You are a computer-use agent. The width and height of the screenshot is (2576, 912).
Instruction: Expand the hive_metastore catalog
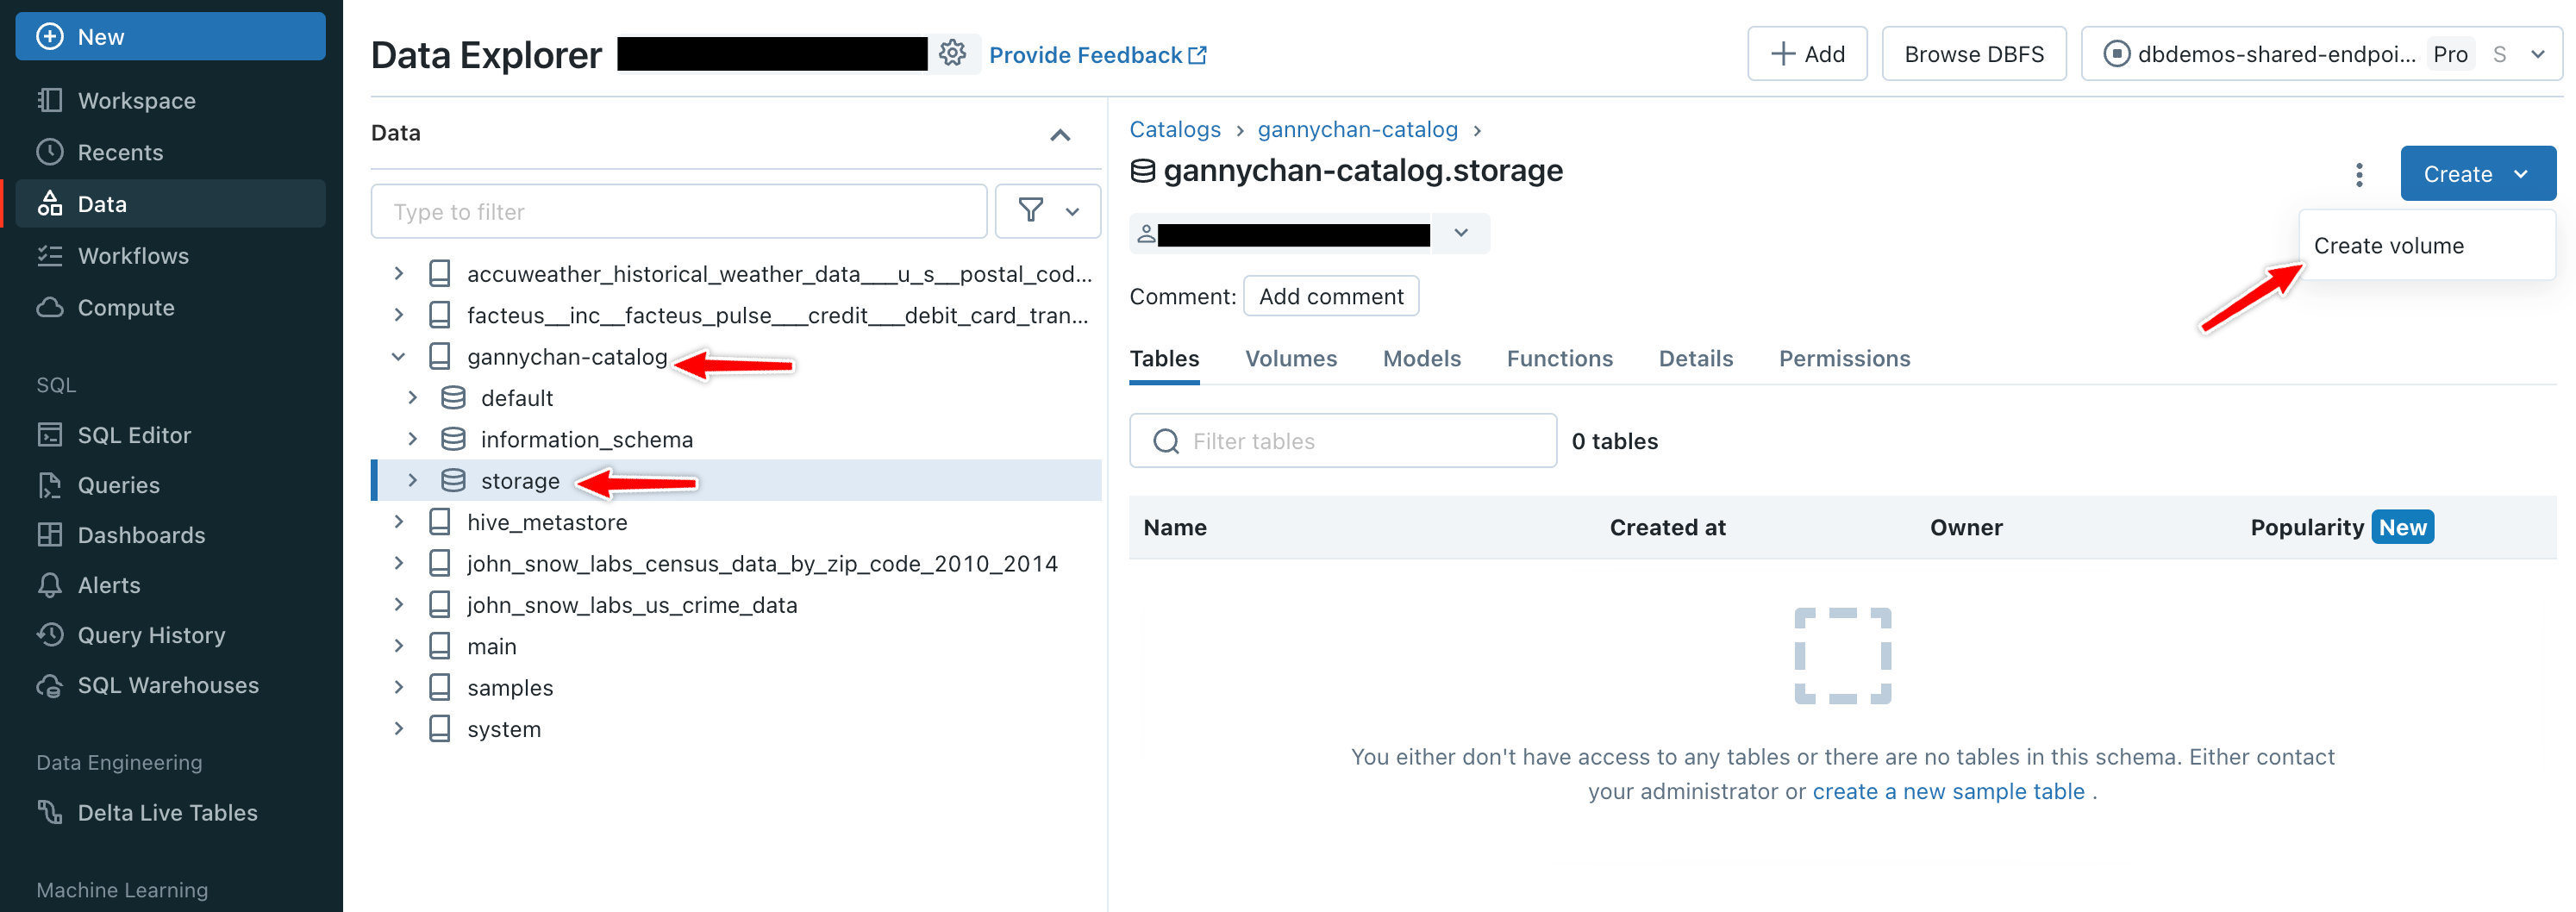(398, 522)
